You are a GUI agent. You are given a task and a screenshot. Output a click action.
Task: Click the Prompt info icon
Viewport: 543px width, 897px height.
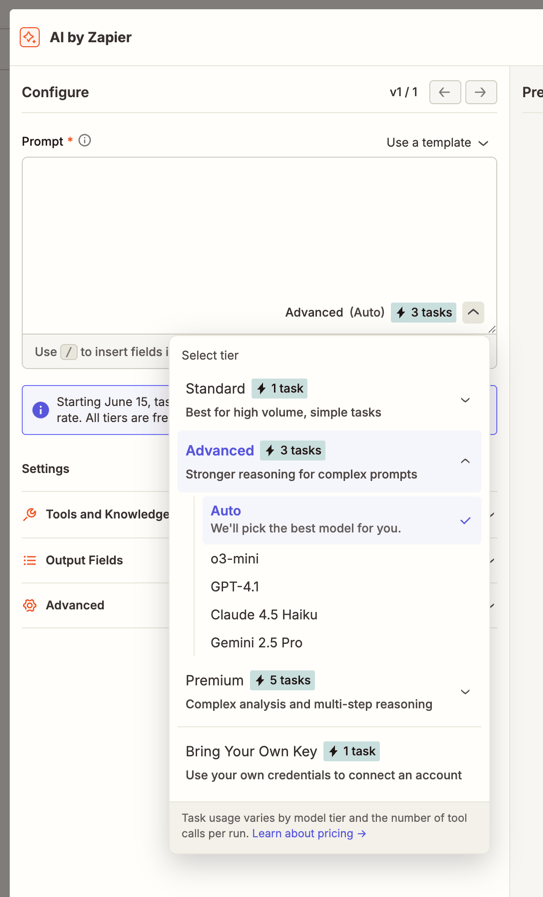[x=85, y=140]
